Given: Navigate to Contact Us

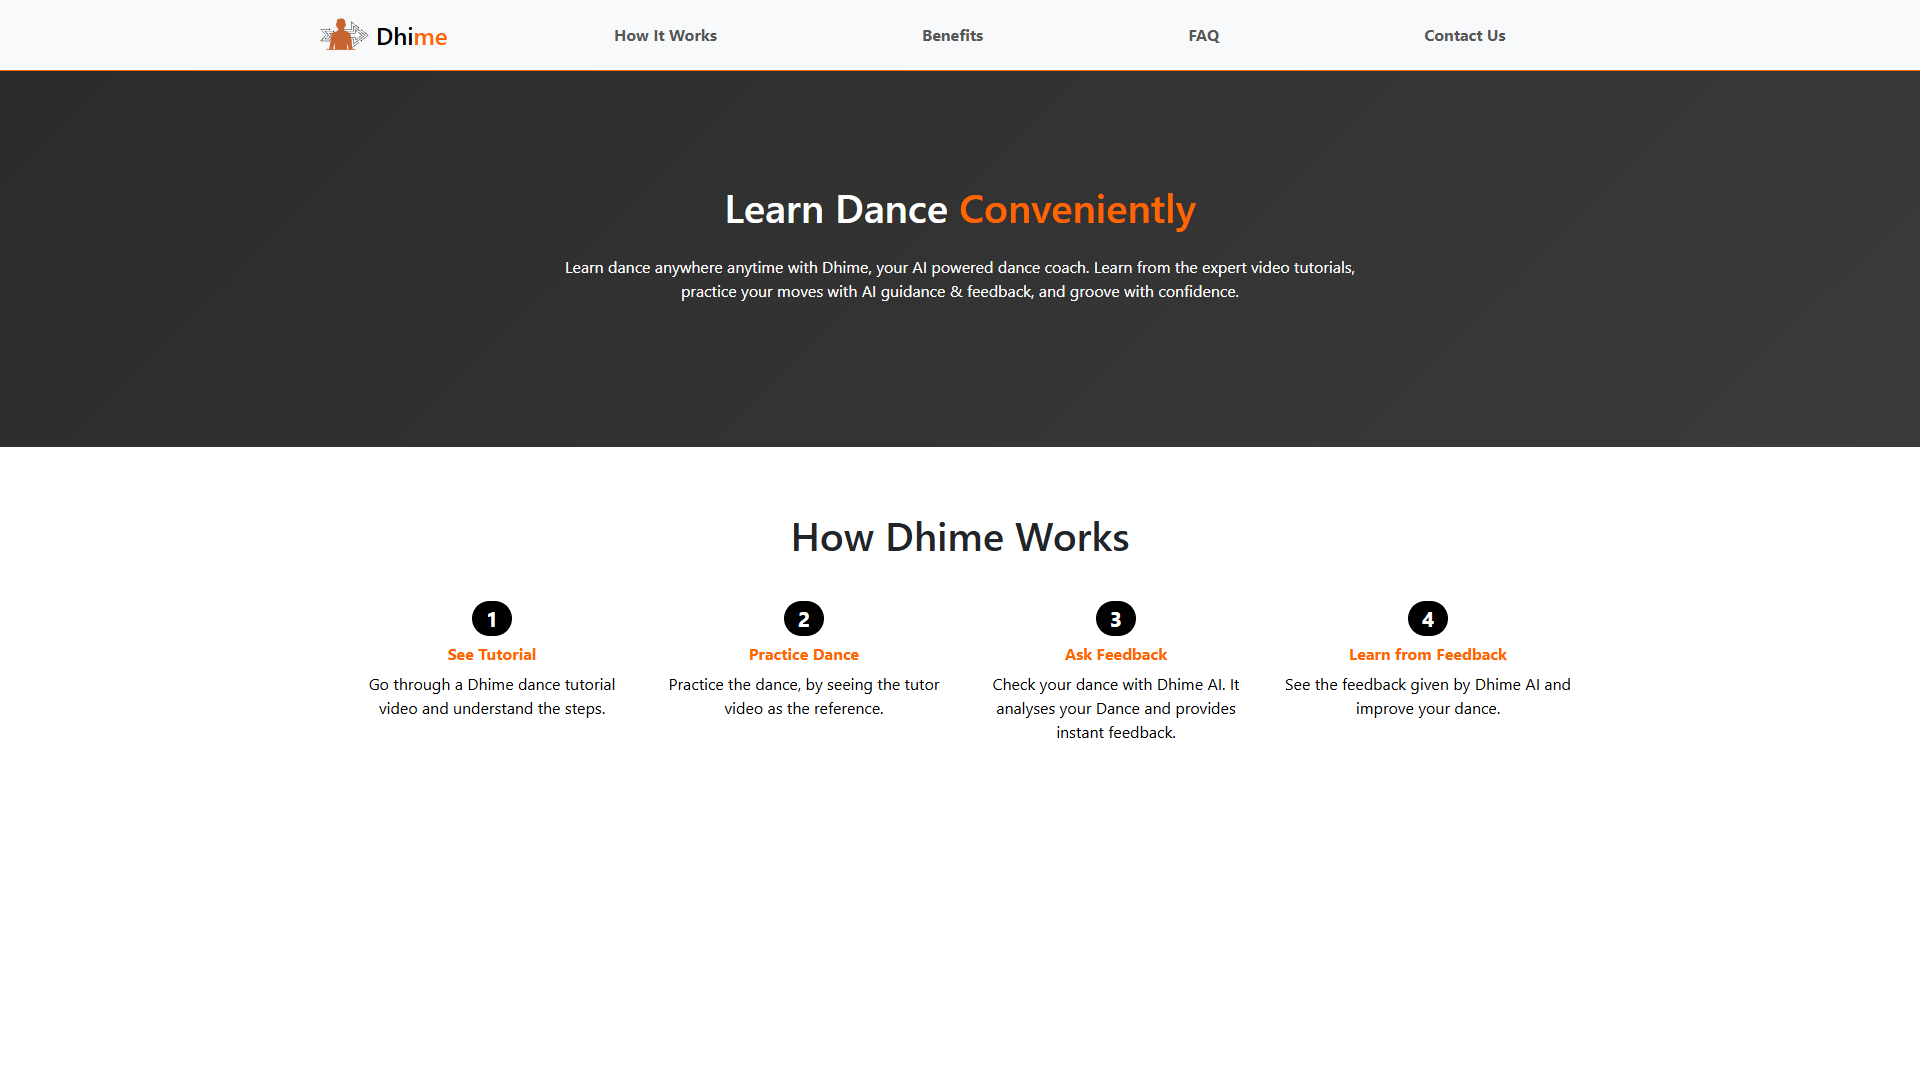Looking at the screenshot, I should [1464, 35].
